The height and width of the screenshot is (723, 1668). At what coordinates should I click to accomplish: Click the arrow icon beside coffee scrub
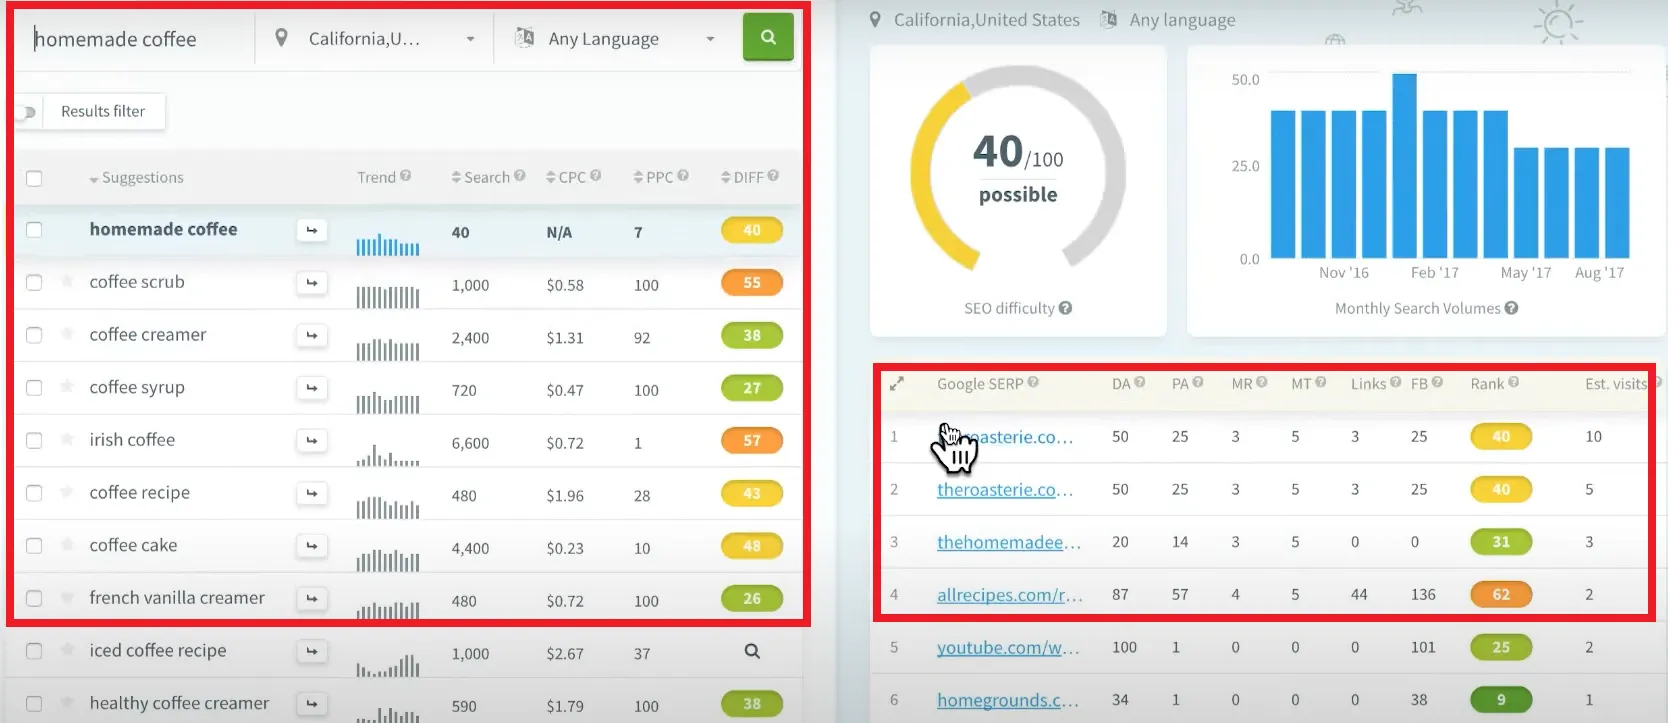click(312, 283)
